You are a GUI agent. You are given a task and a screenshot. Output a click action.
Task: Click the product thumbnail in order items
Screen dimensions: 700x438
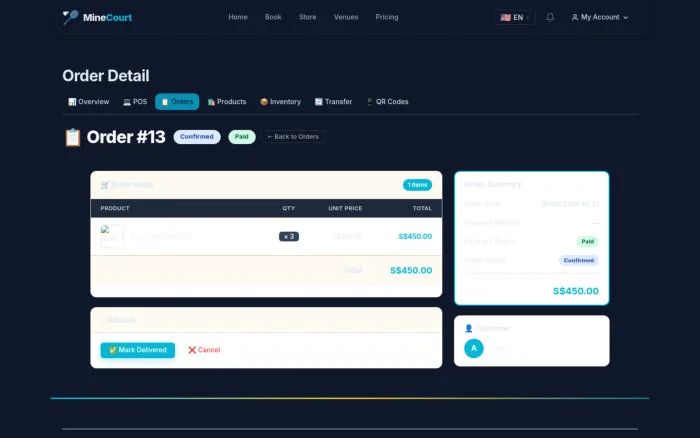112,236
